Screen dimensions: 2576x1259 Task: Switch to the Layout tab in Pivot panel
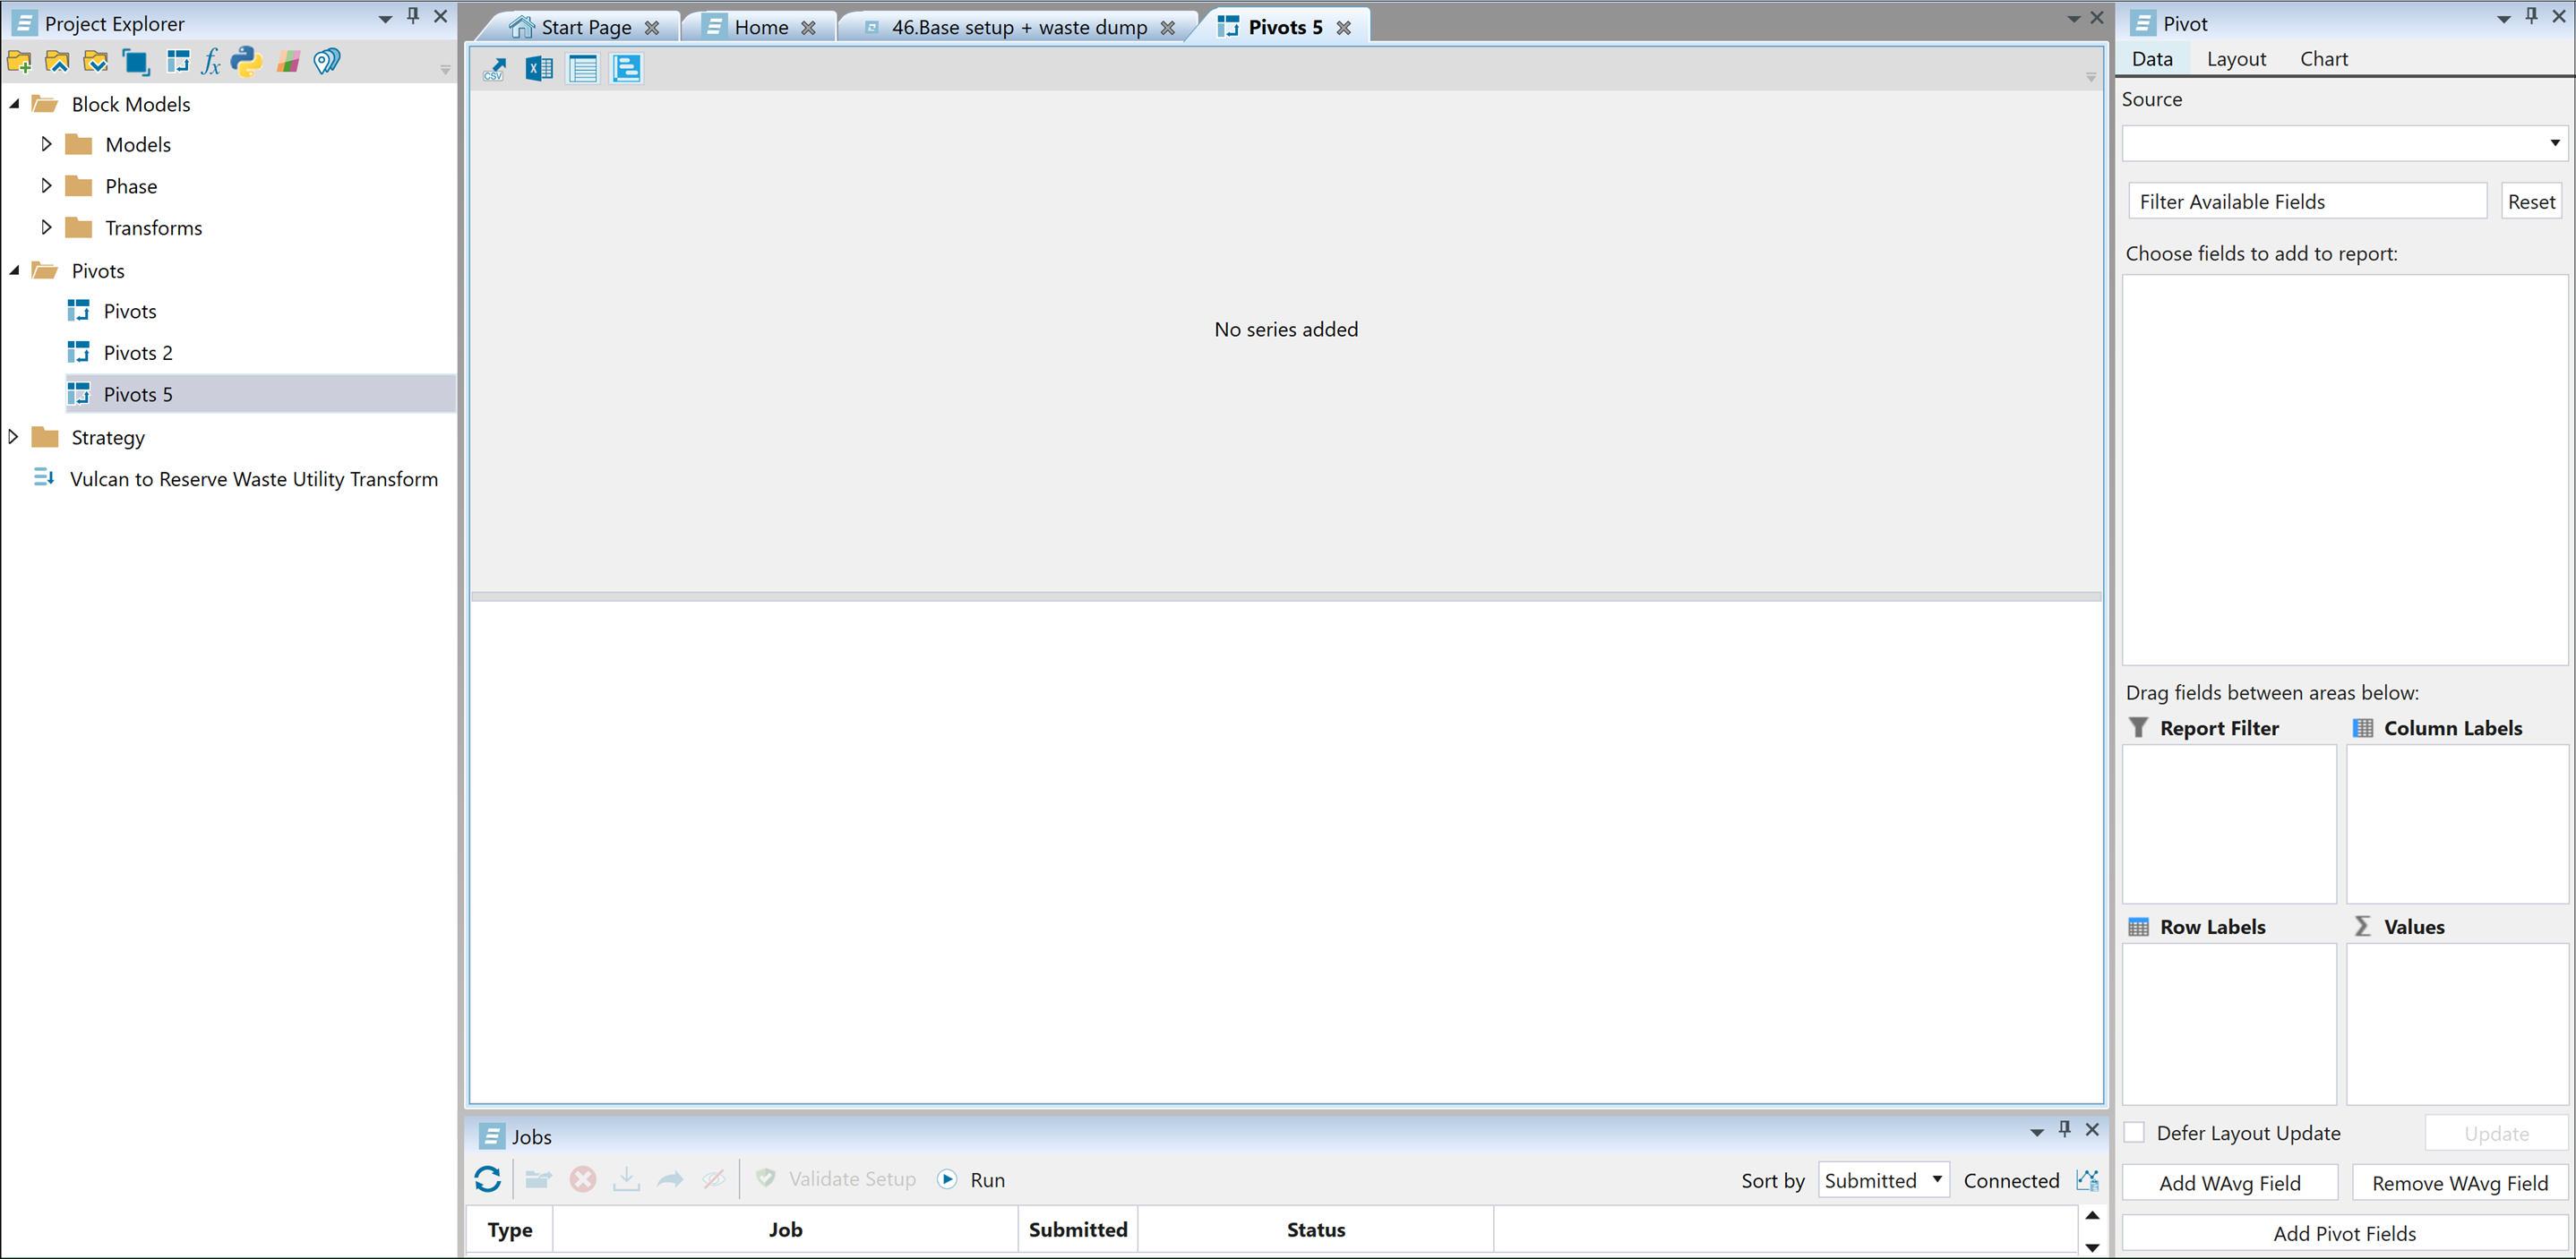(2236, 59)
